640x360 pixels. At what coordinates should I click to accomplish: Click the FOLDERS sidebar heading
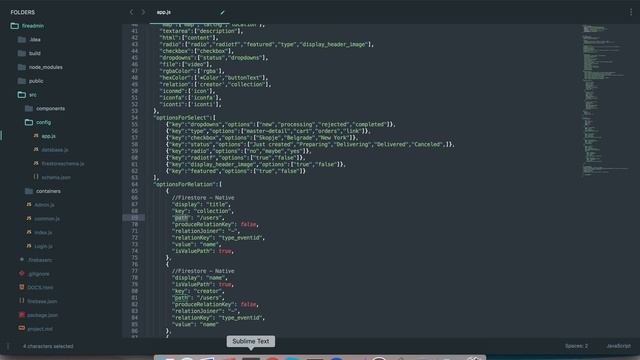(23, 12)
